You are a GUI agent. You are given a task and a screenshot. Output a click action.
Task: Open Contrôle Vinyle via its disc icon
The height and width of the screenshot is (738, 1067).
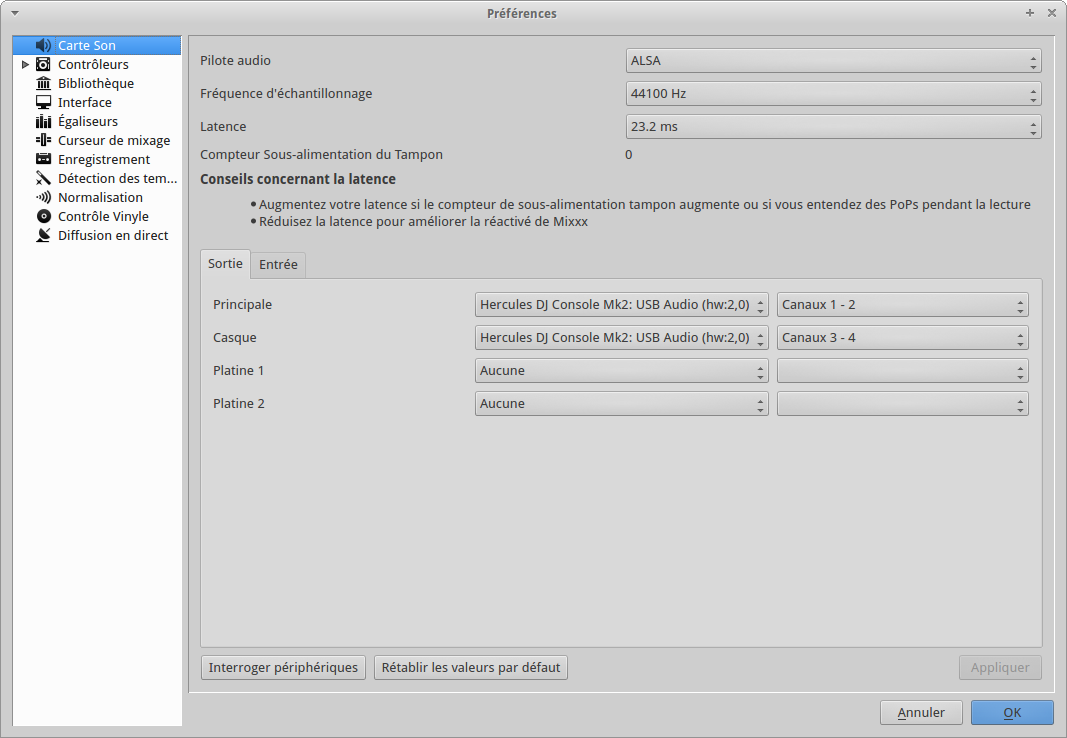tap(43, 217)
